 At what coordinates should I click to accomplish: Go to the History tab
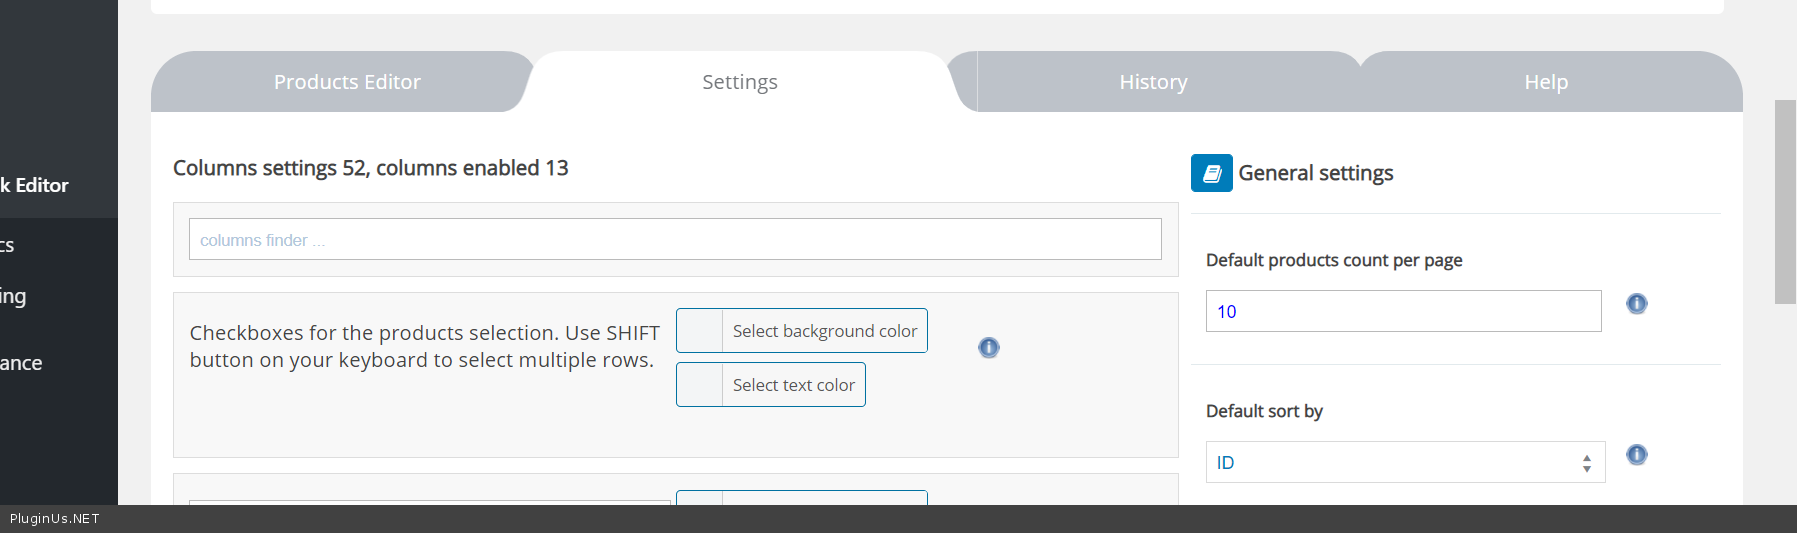click(1153, 82)
